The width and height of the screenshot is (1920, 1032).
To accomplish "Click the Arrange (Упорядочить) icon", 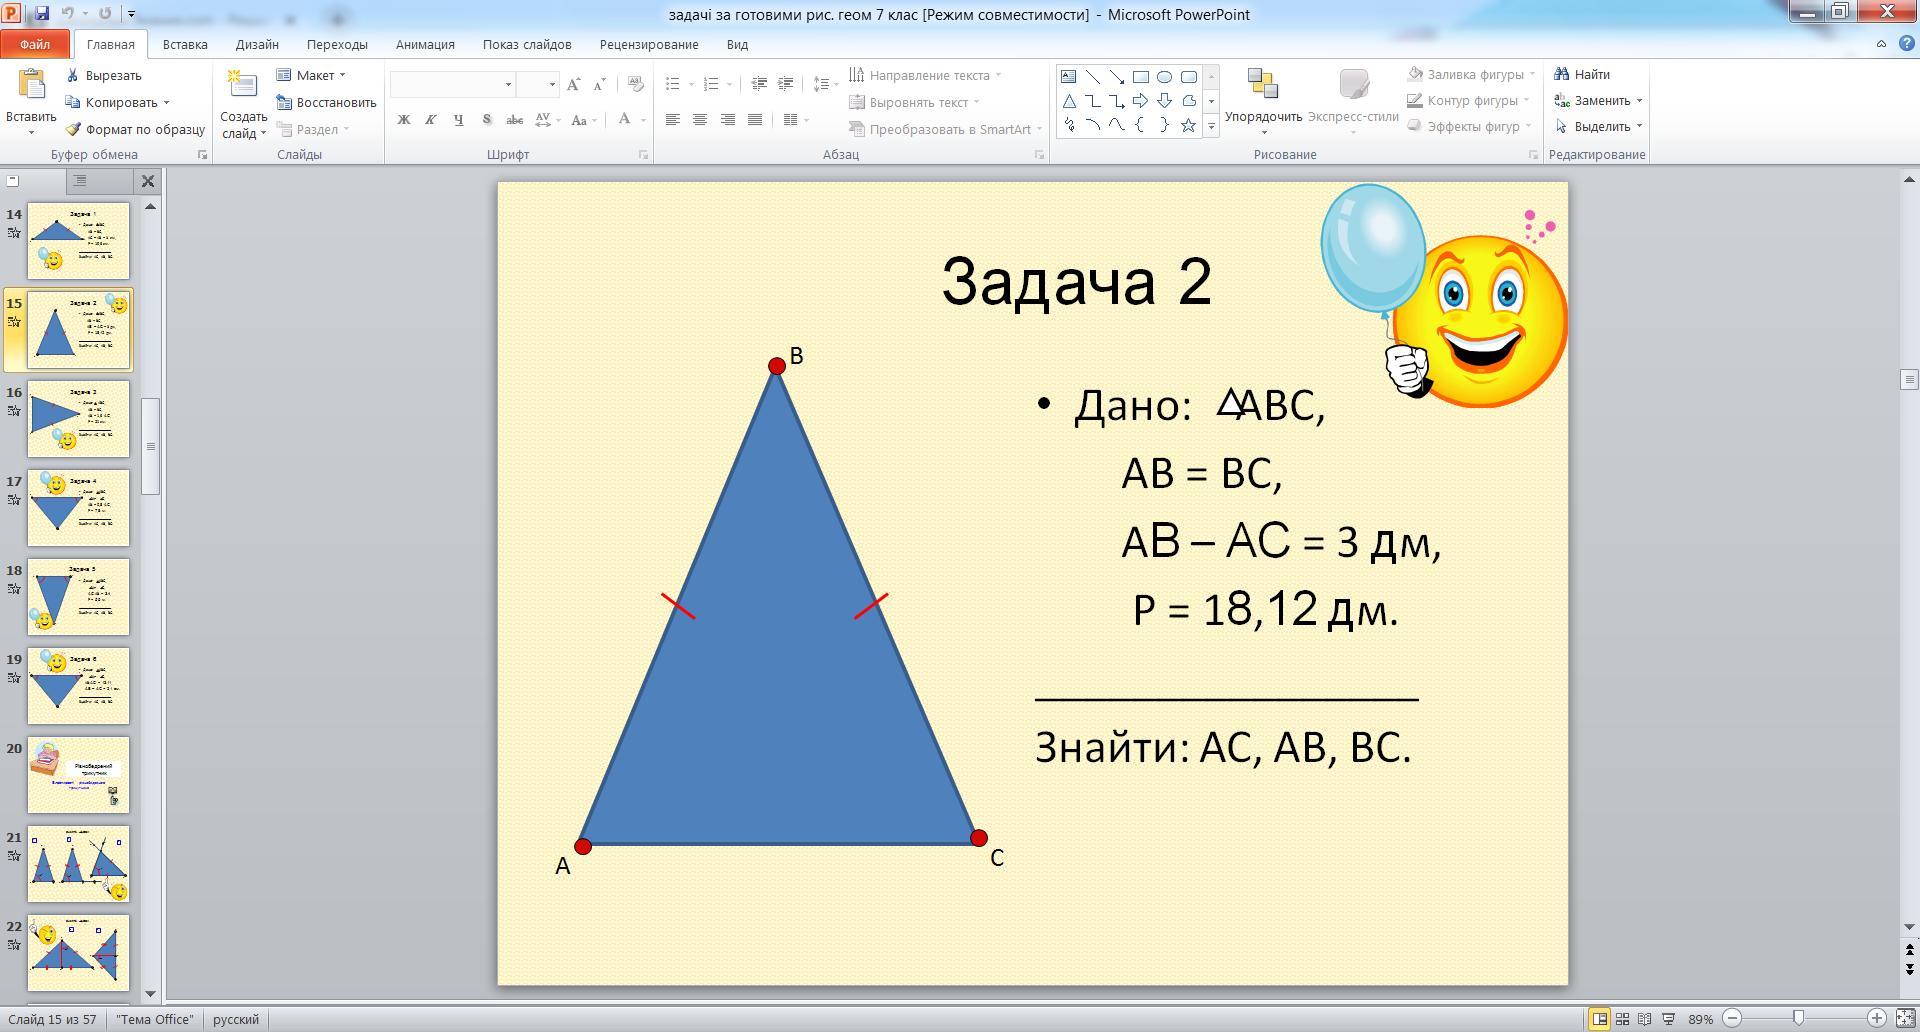I will click(x=1263, y=84).
